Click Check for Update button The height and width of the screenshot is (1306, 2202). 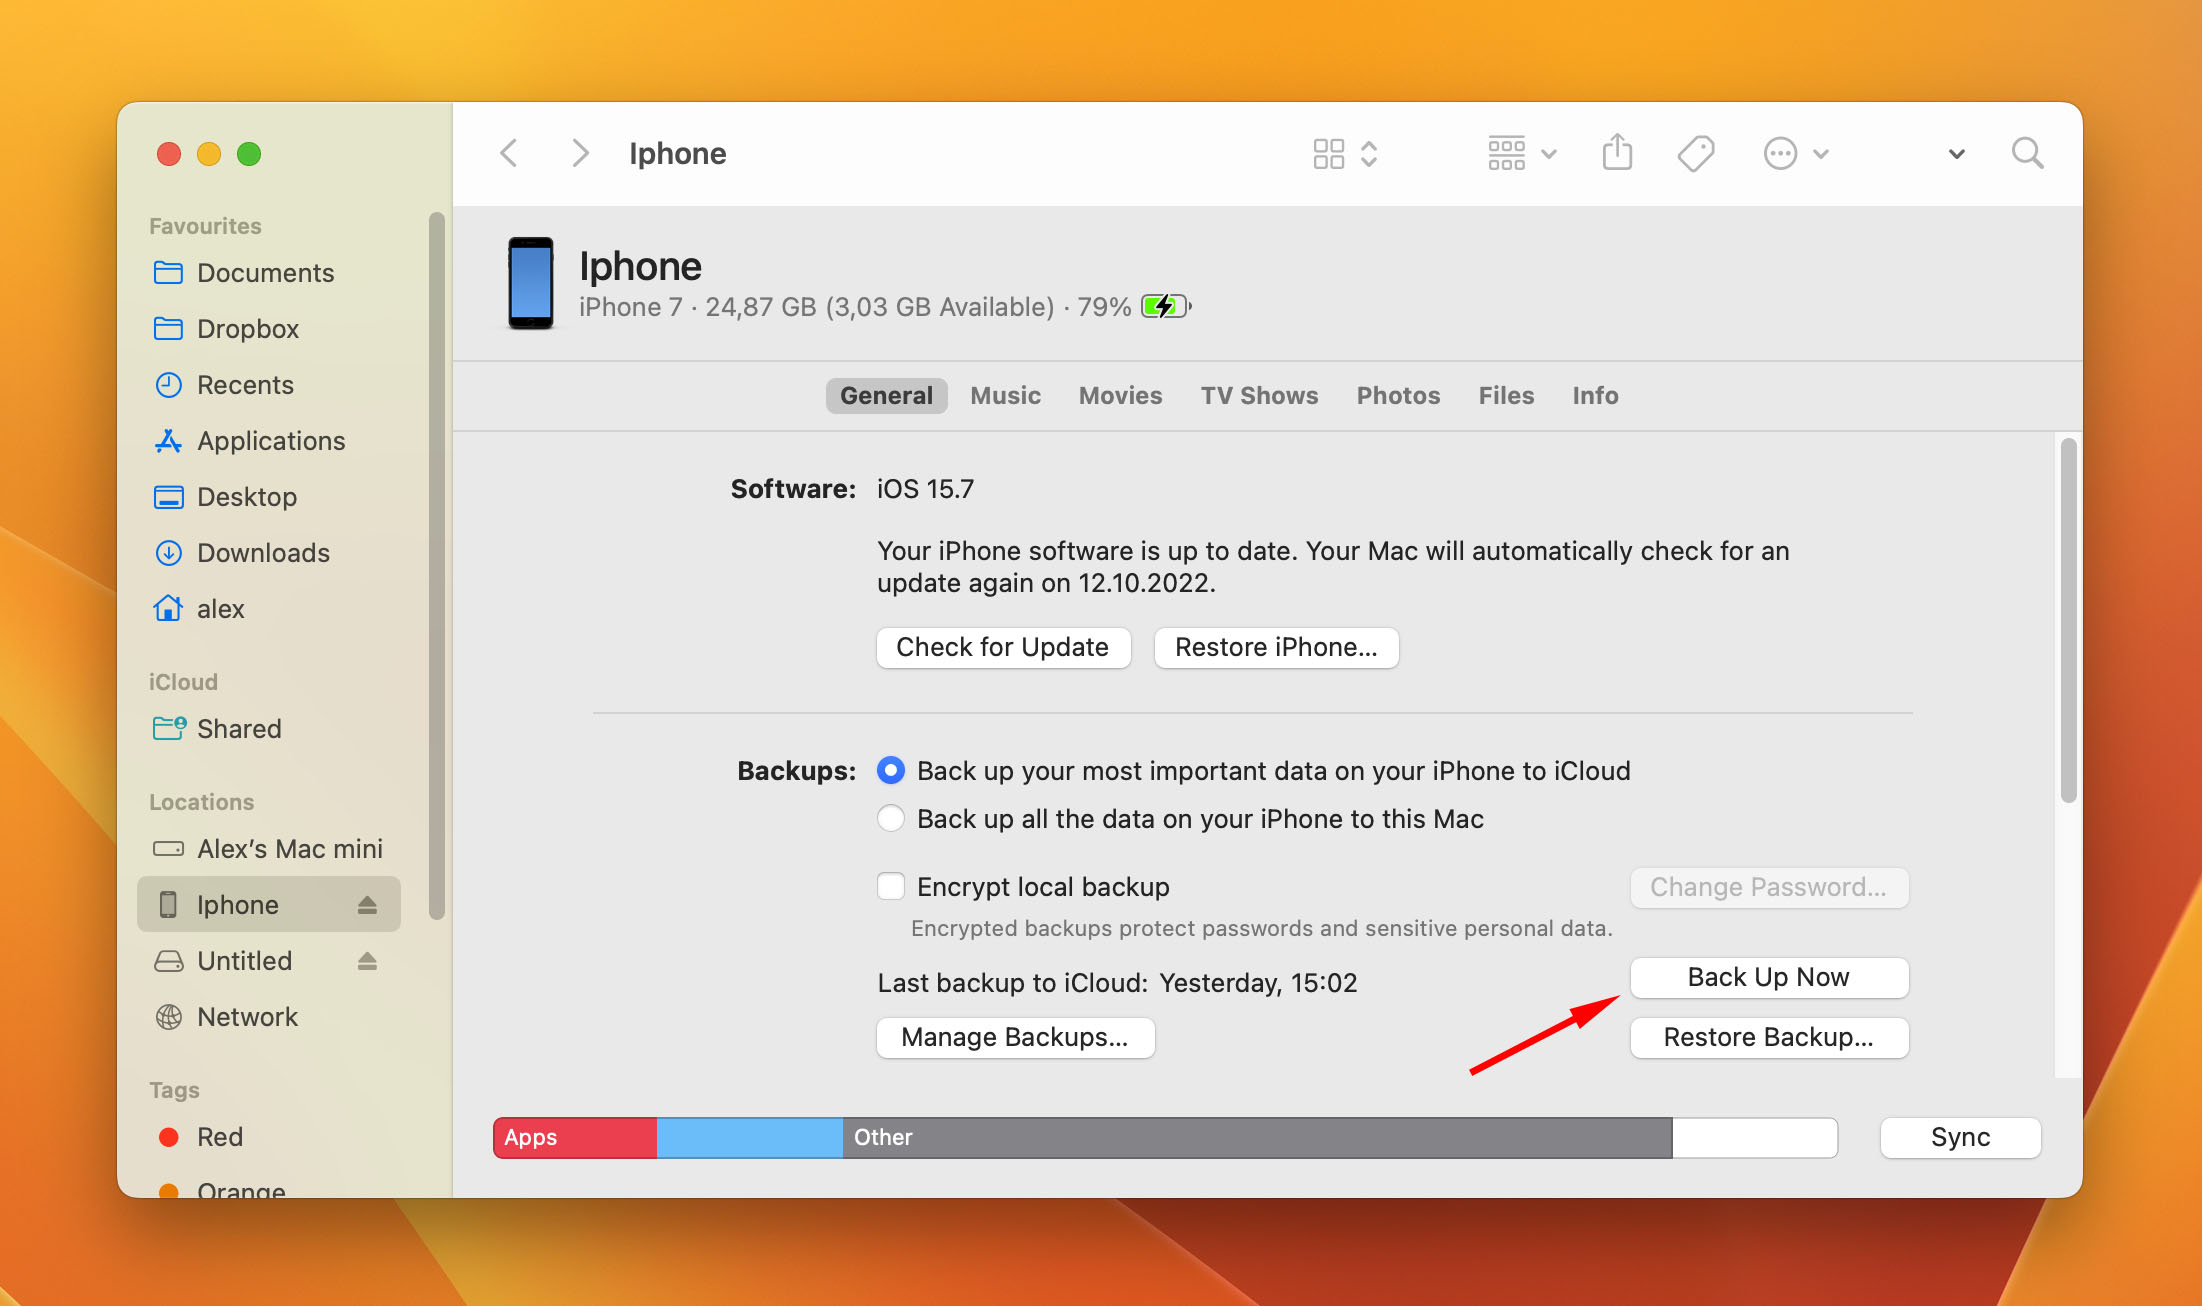pos(1003,647)
